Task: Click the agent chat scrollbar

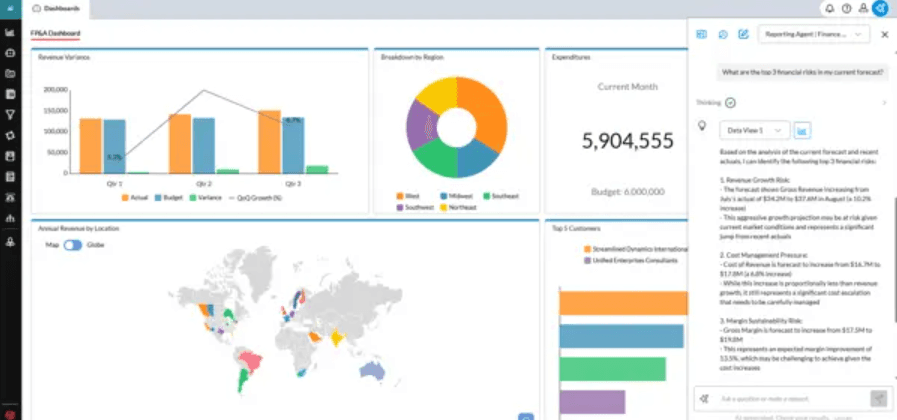Action: coord(894,259)
